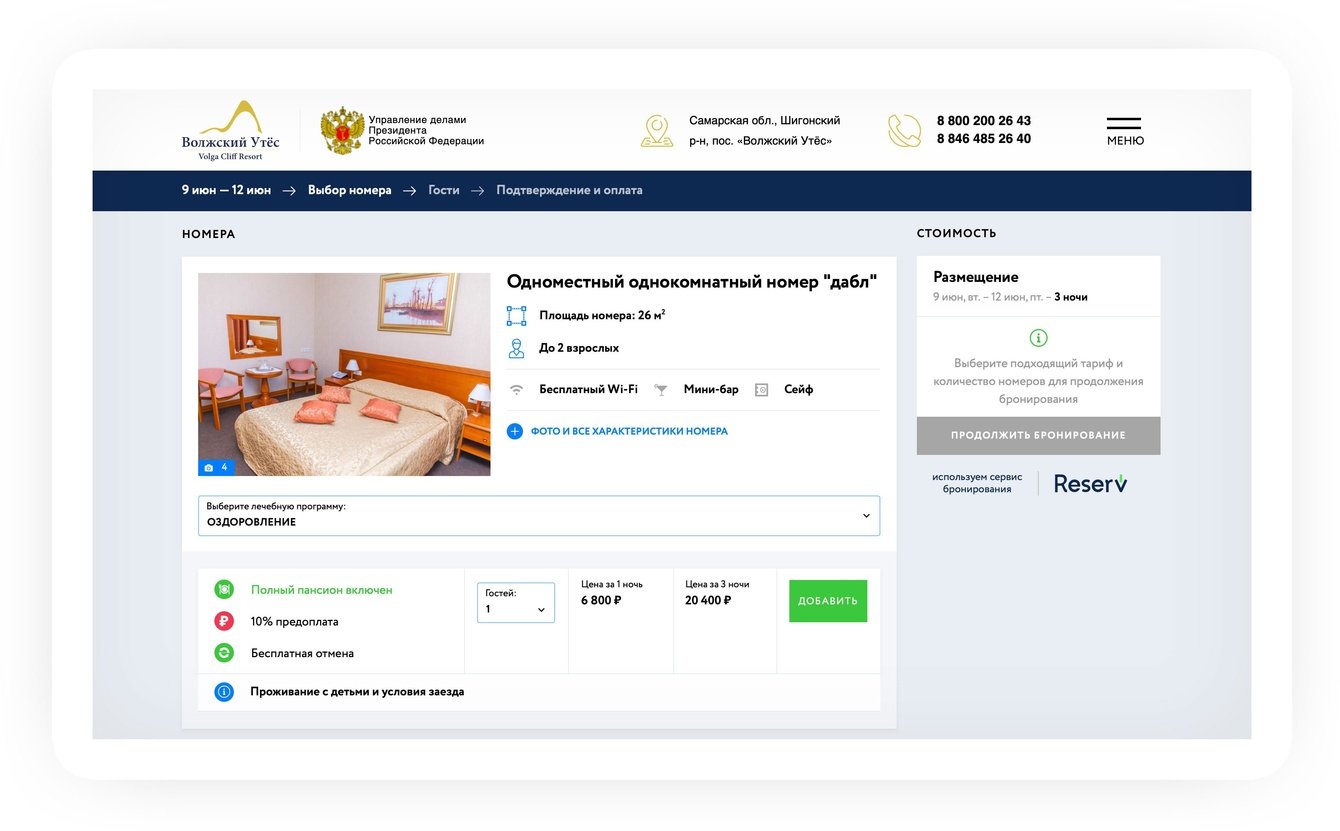
Task: Click Проживание с детьми и условия заезда
Action: [357, 692]
